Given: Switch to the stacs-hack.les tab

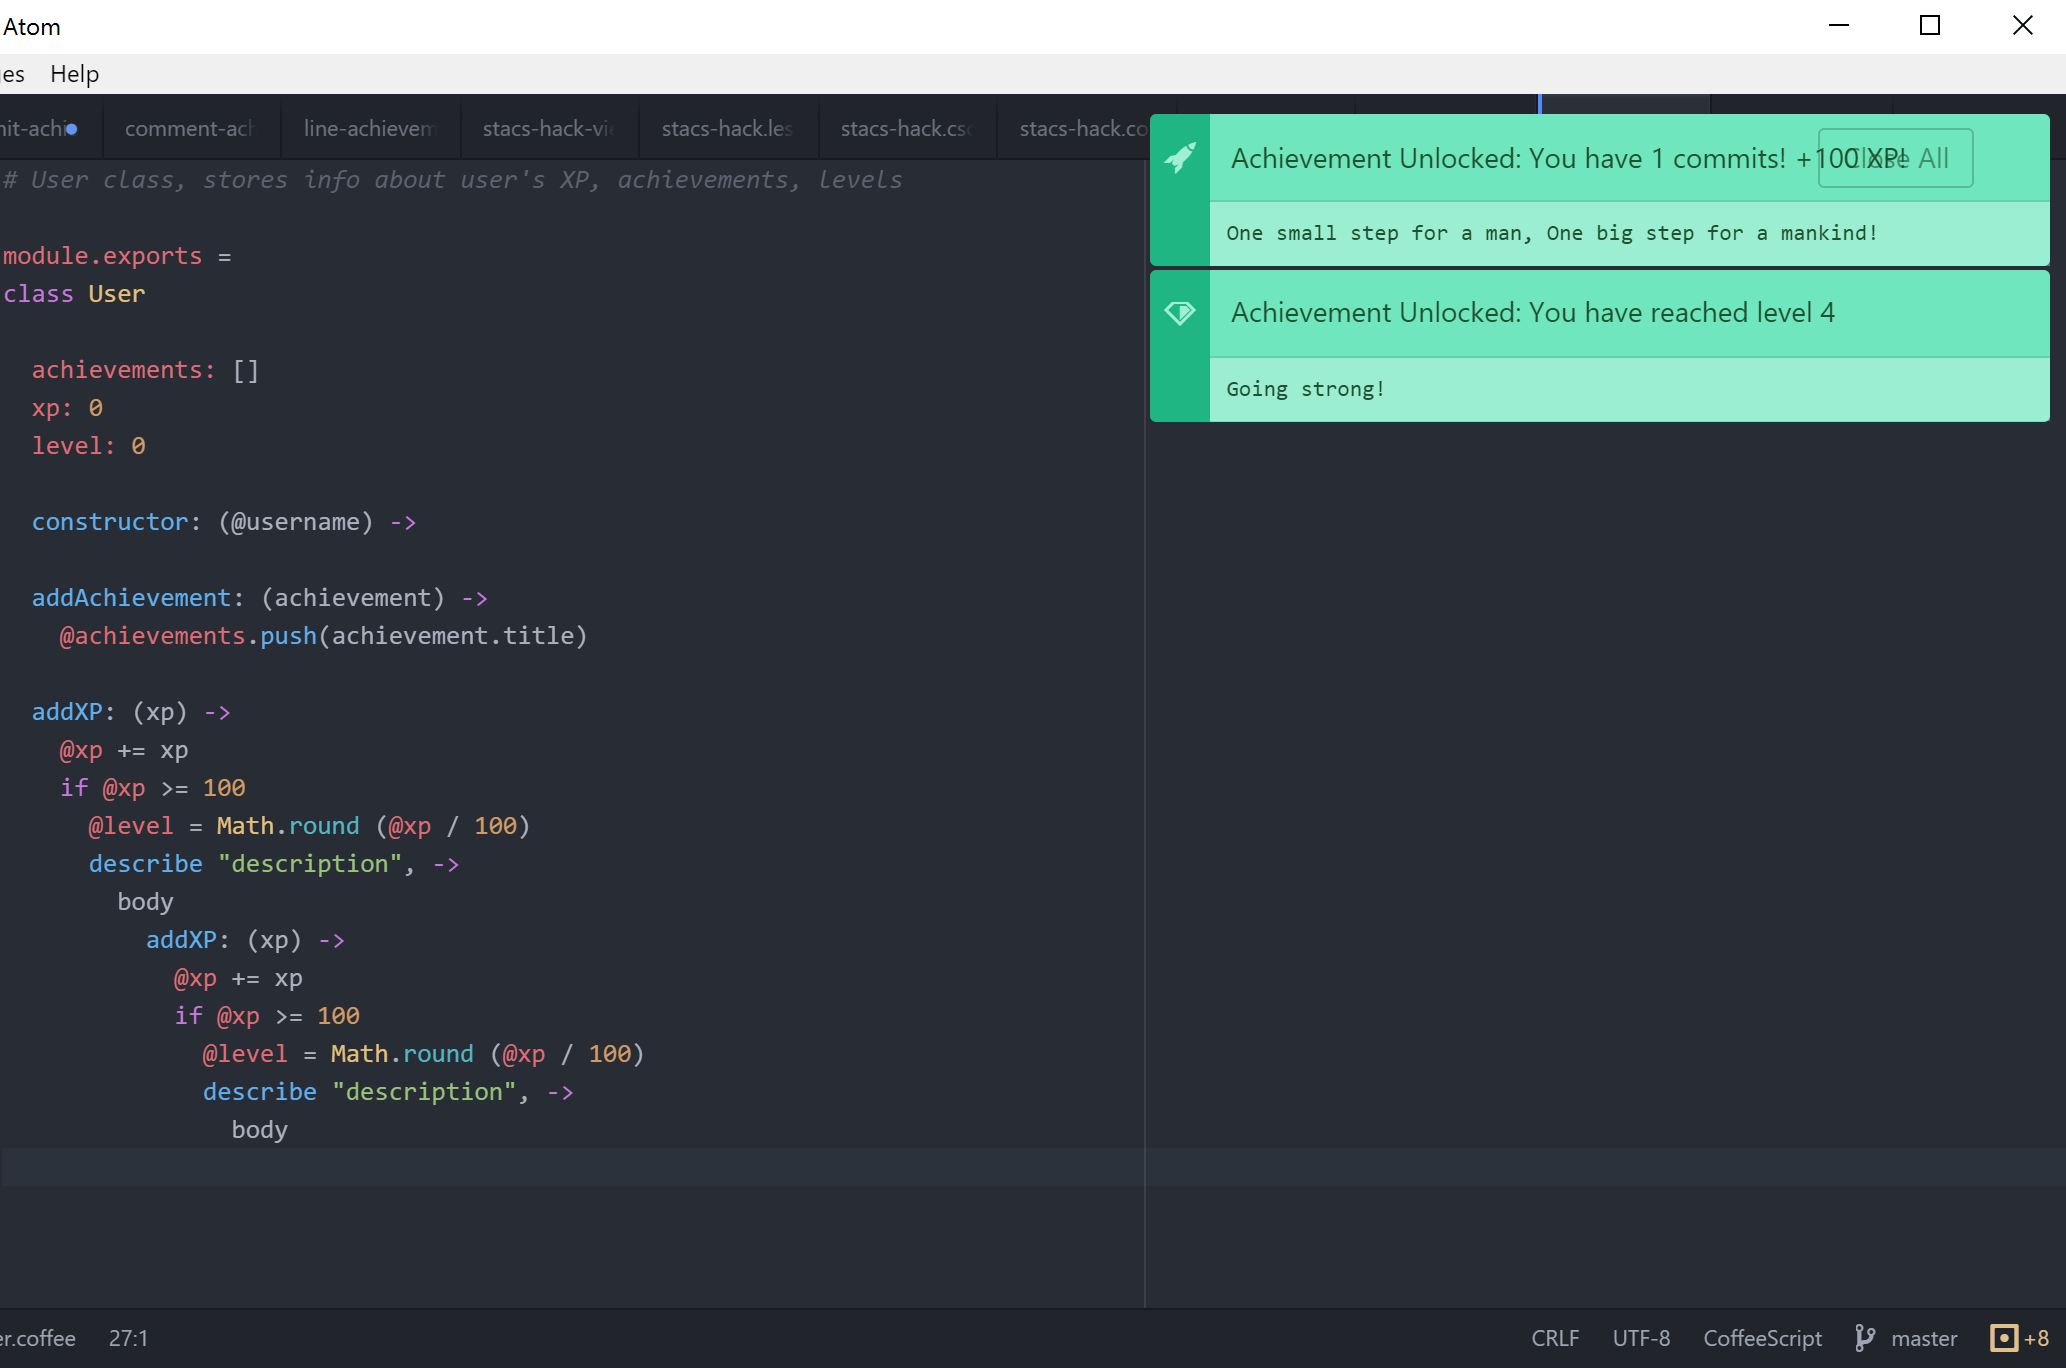Looking at the screenshot, I should coord(727,129).
